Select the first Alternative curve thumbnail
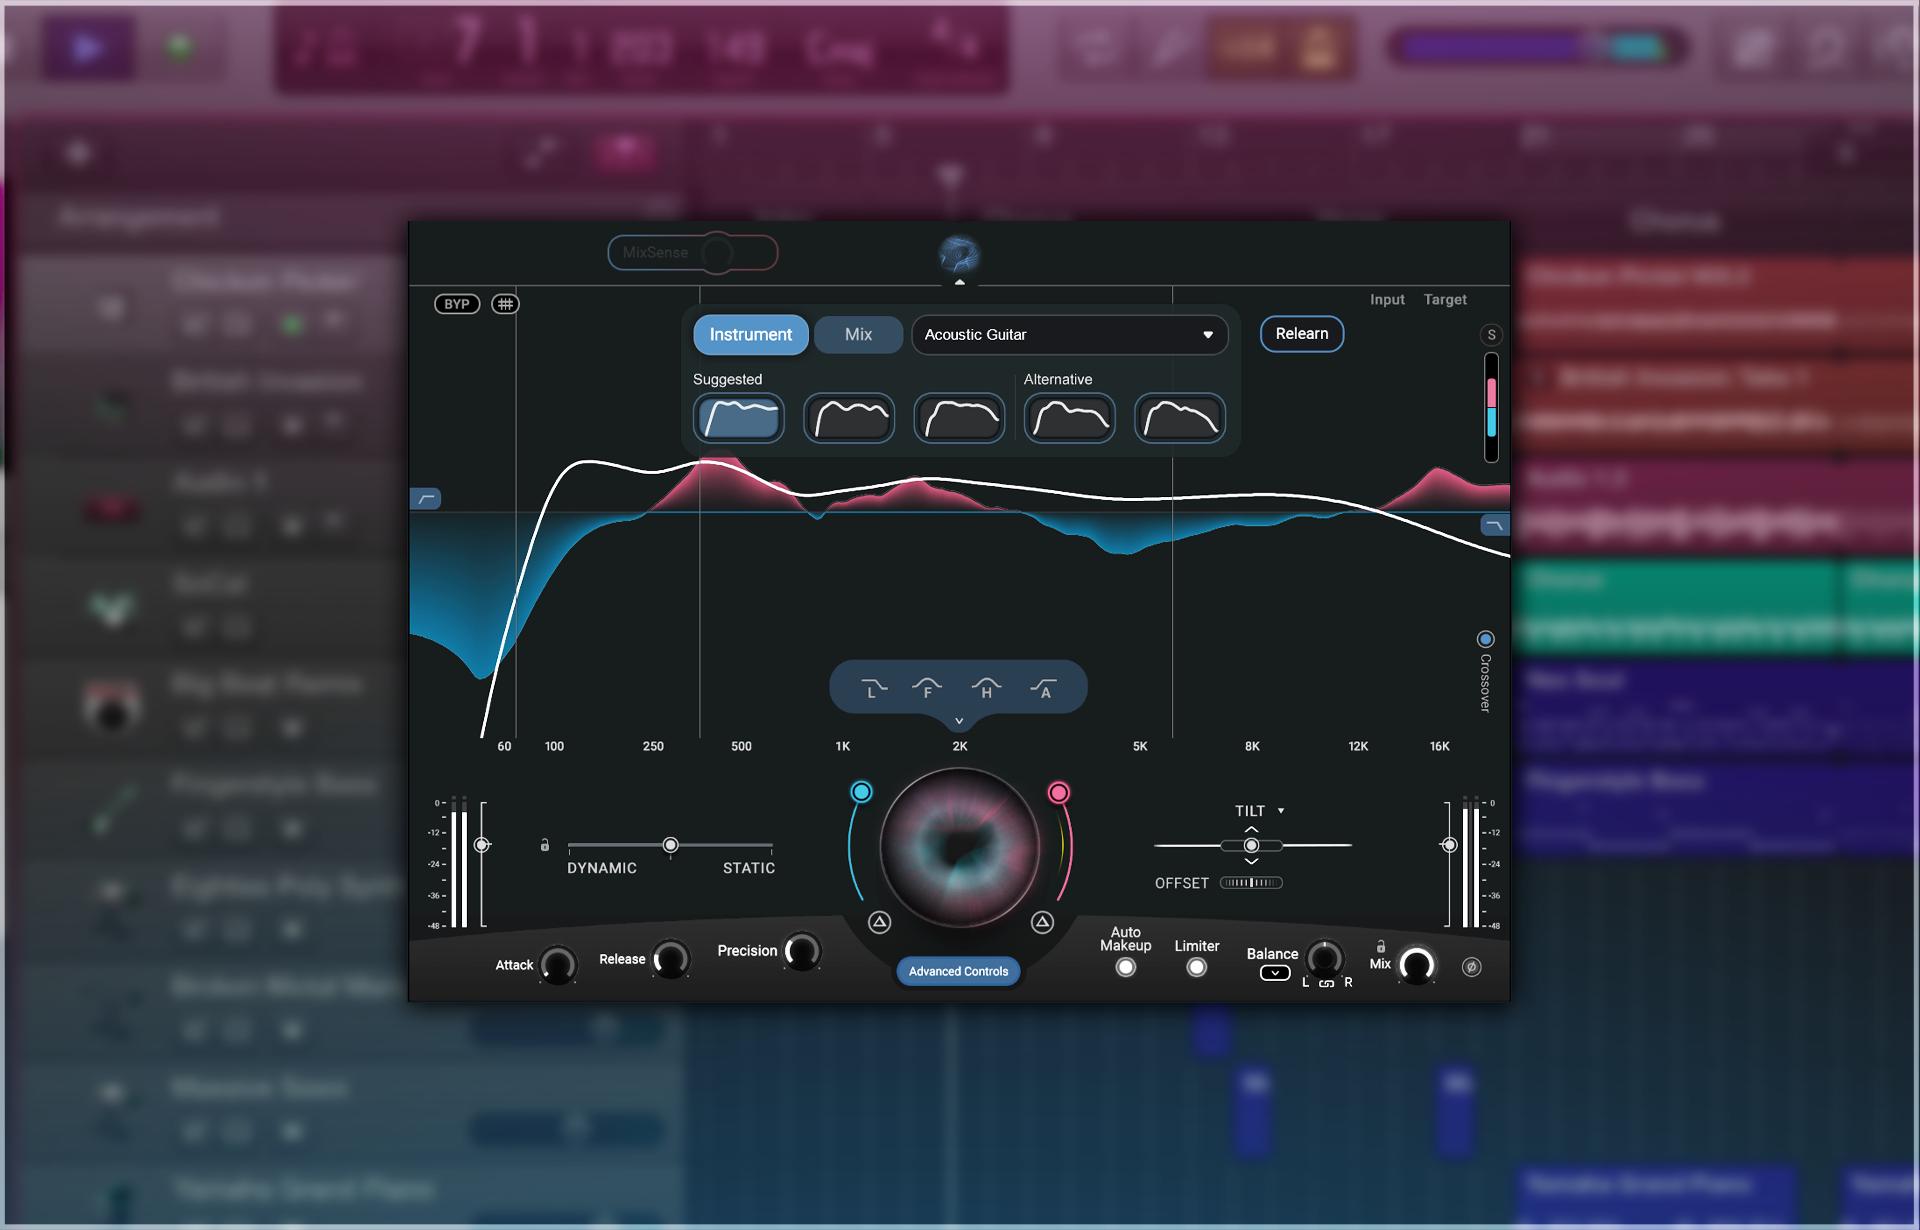Screen dimensions: 1920x1230 [x=1070, y=418]
